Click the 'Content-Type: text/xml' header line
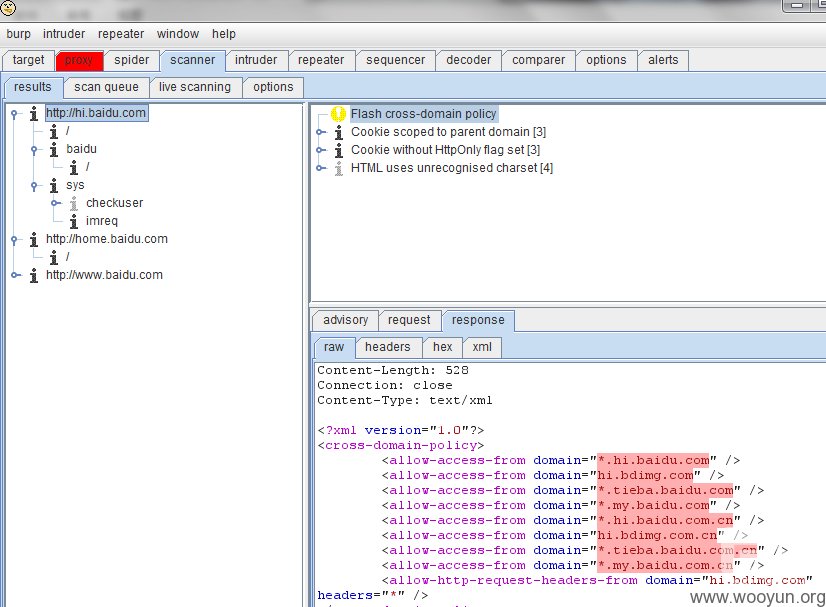The height and width of the screenshot is (607, 826). [405, 400]
